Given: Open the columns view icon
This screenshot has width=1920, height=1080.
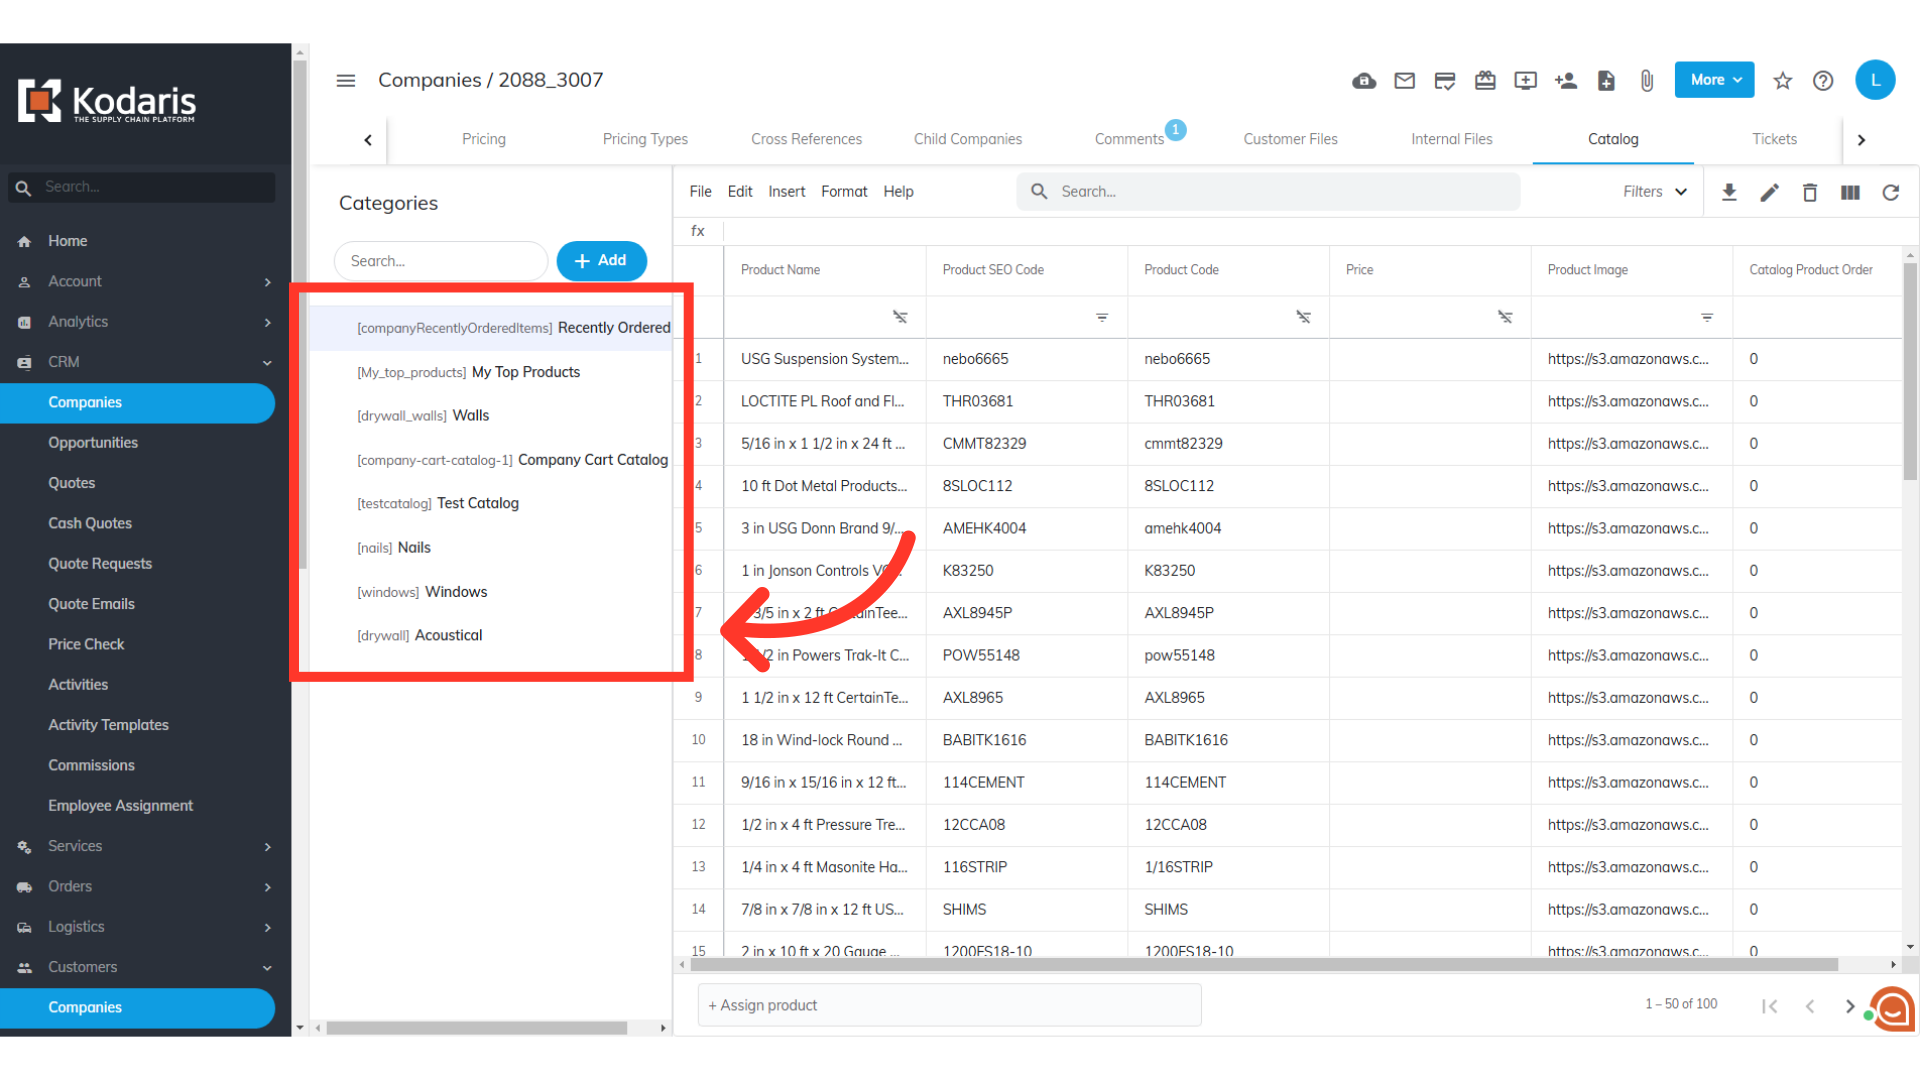Looking at the screenshot, I should click(1850, 192).
